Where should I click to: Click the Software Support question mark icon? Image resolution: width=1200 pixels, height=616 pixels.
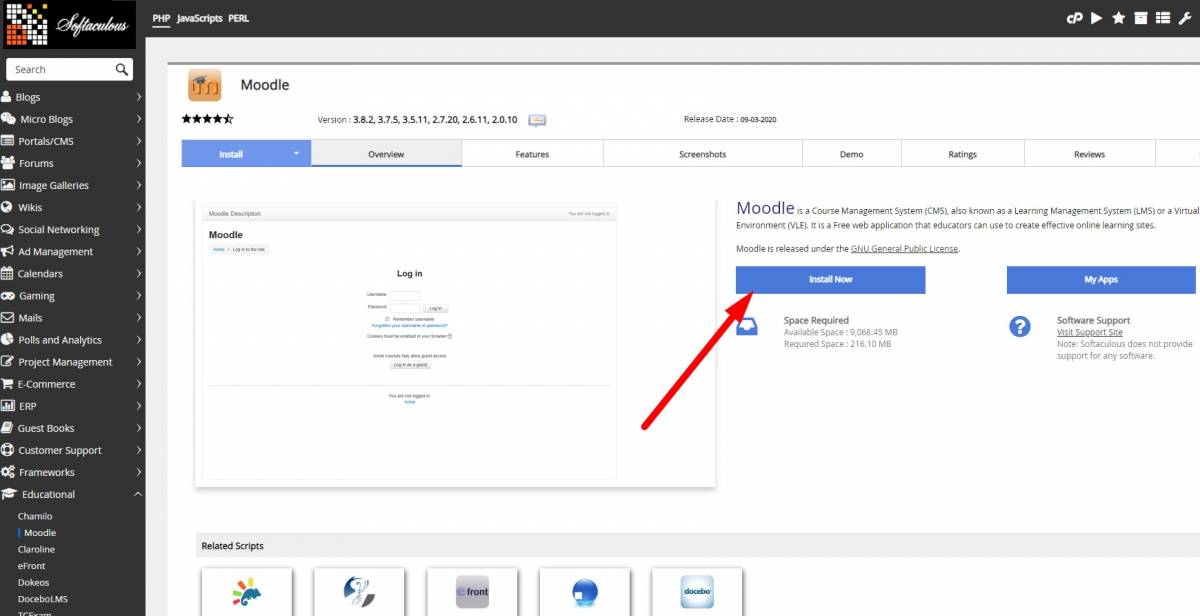tap(1019, 326)
